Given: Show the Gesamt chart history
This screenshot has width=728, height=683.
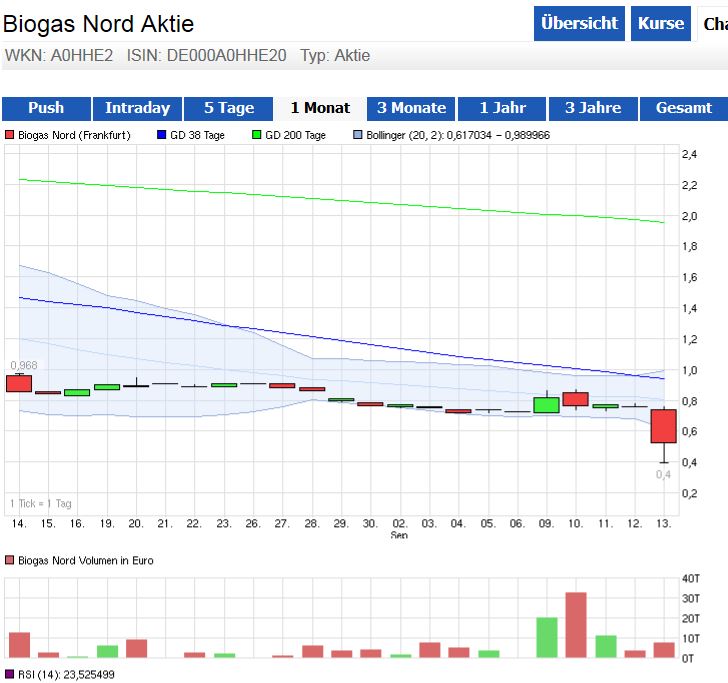Looking at the screenshot, I should pyautogui.click(x=684, y=108).
